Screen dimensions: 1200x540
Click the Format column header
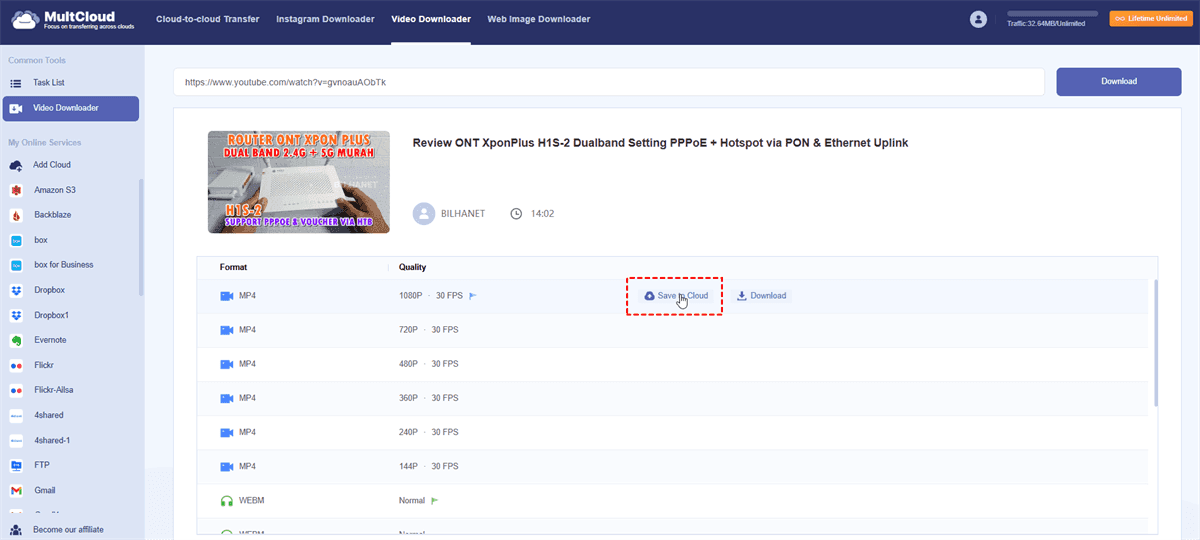coord(234,267)
